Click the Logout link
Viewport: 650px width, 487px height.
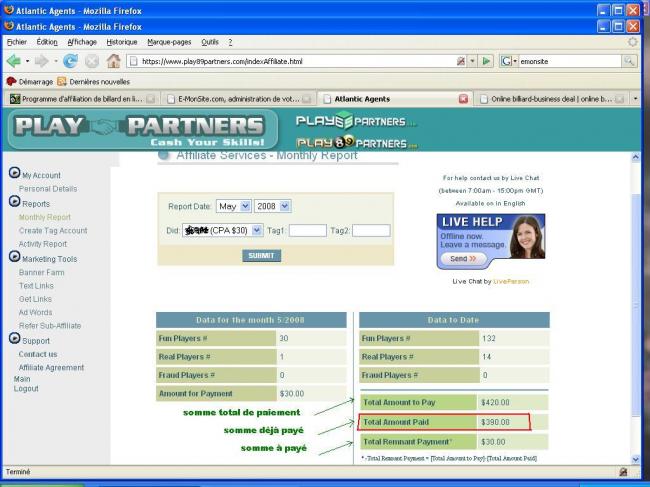pos(26,388)
